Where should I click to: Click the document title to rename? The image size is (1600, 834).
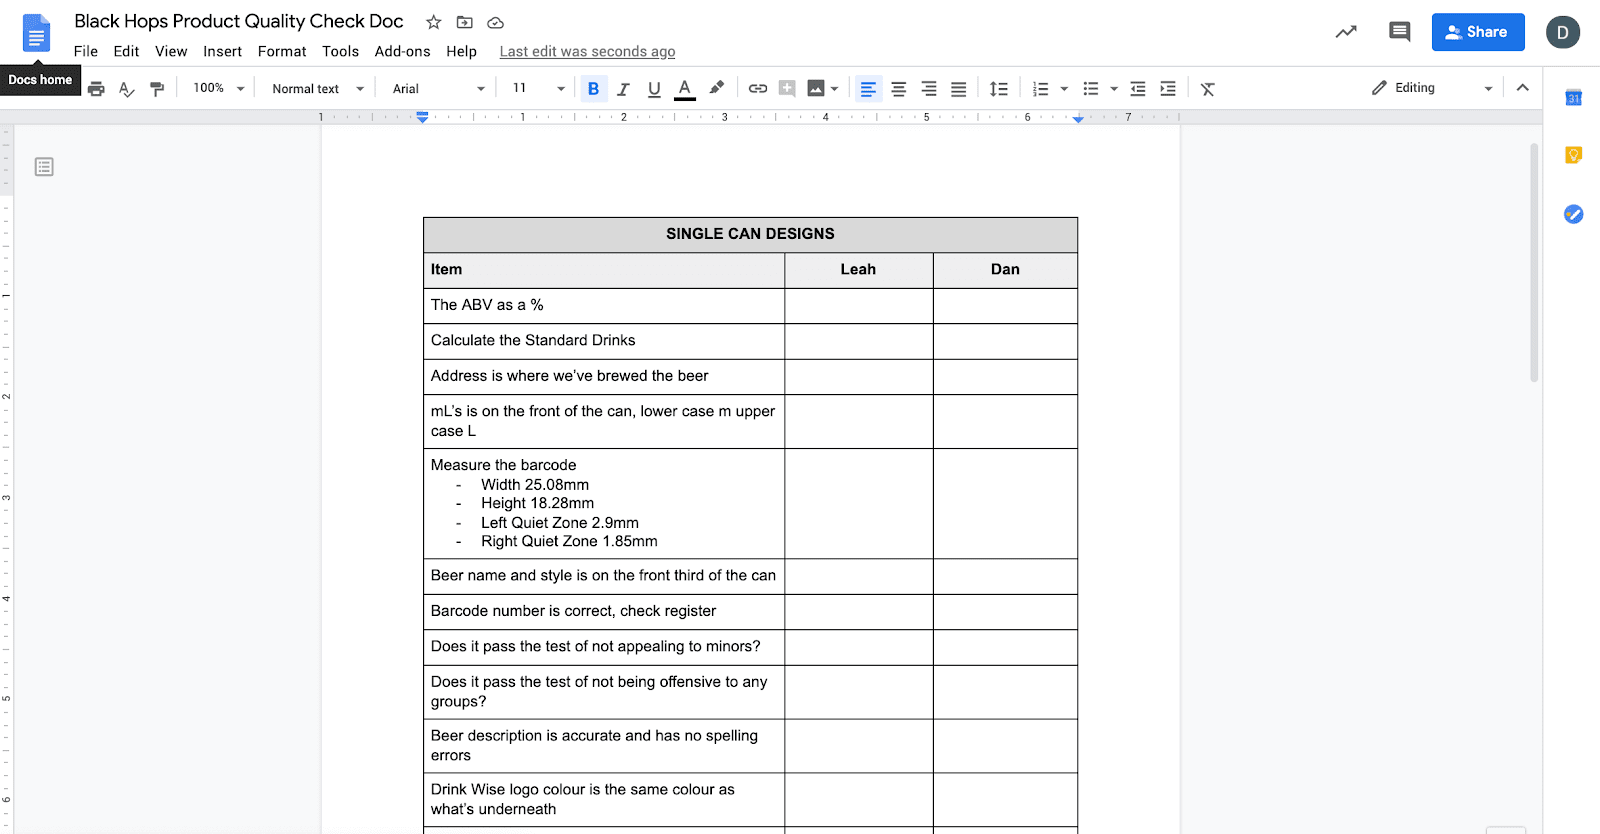tap(239, 21)
